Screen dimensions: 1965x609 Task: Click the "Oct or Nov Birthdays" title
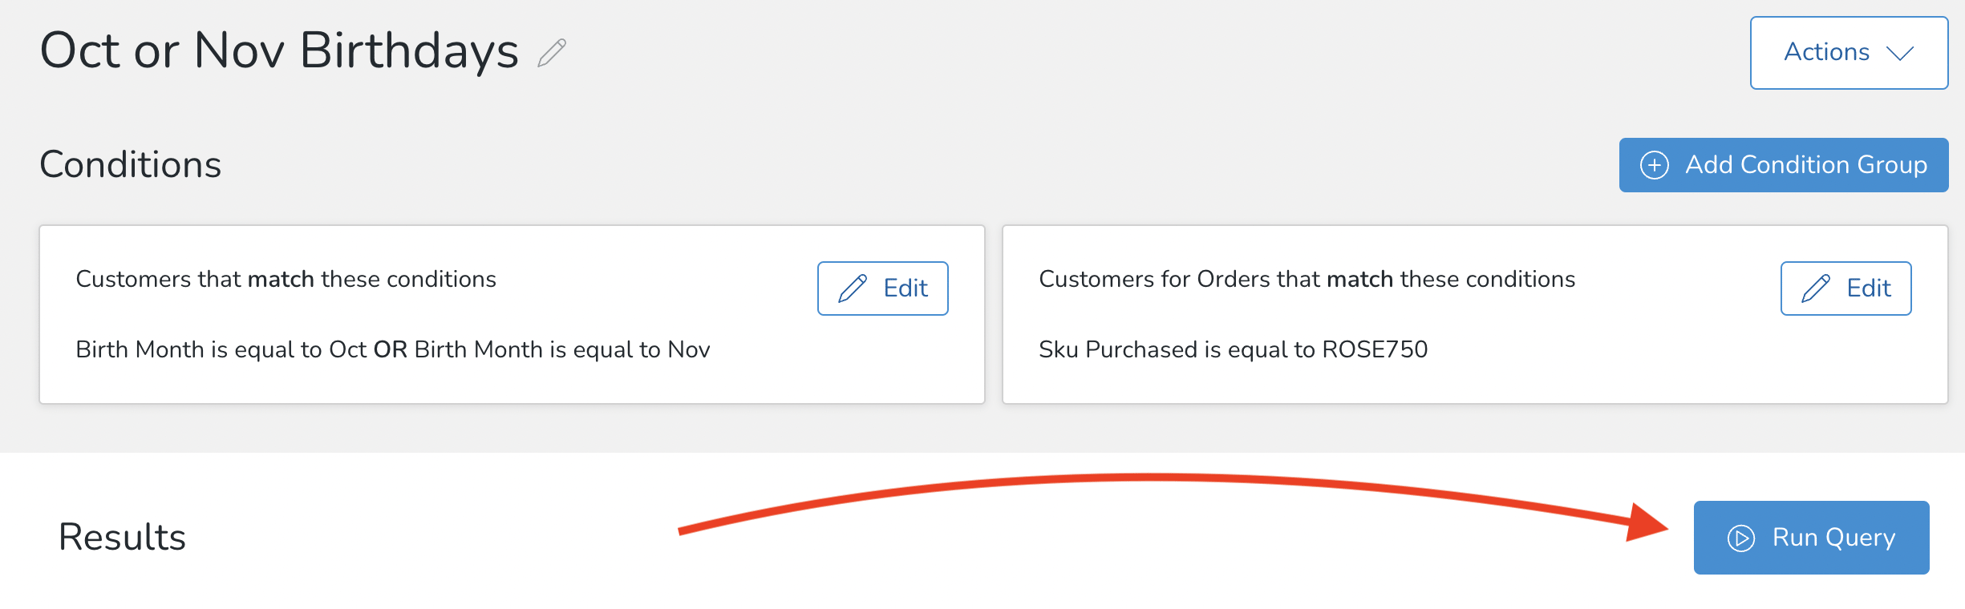pos(279,51)
